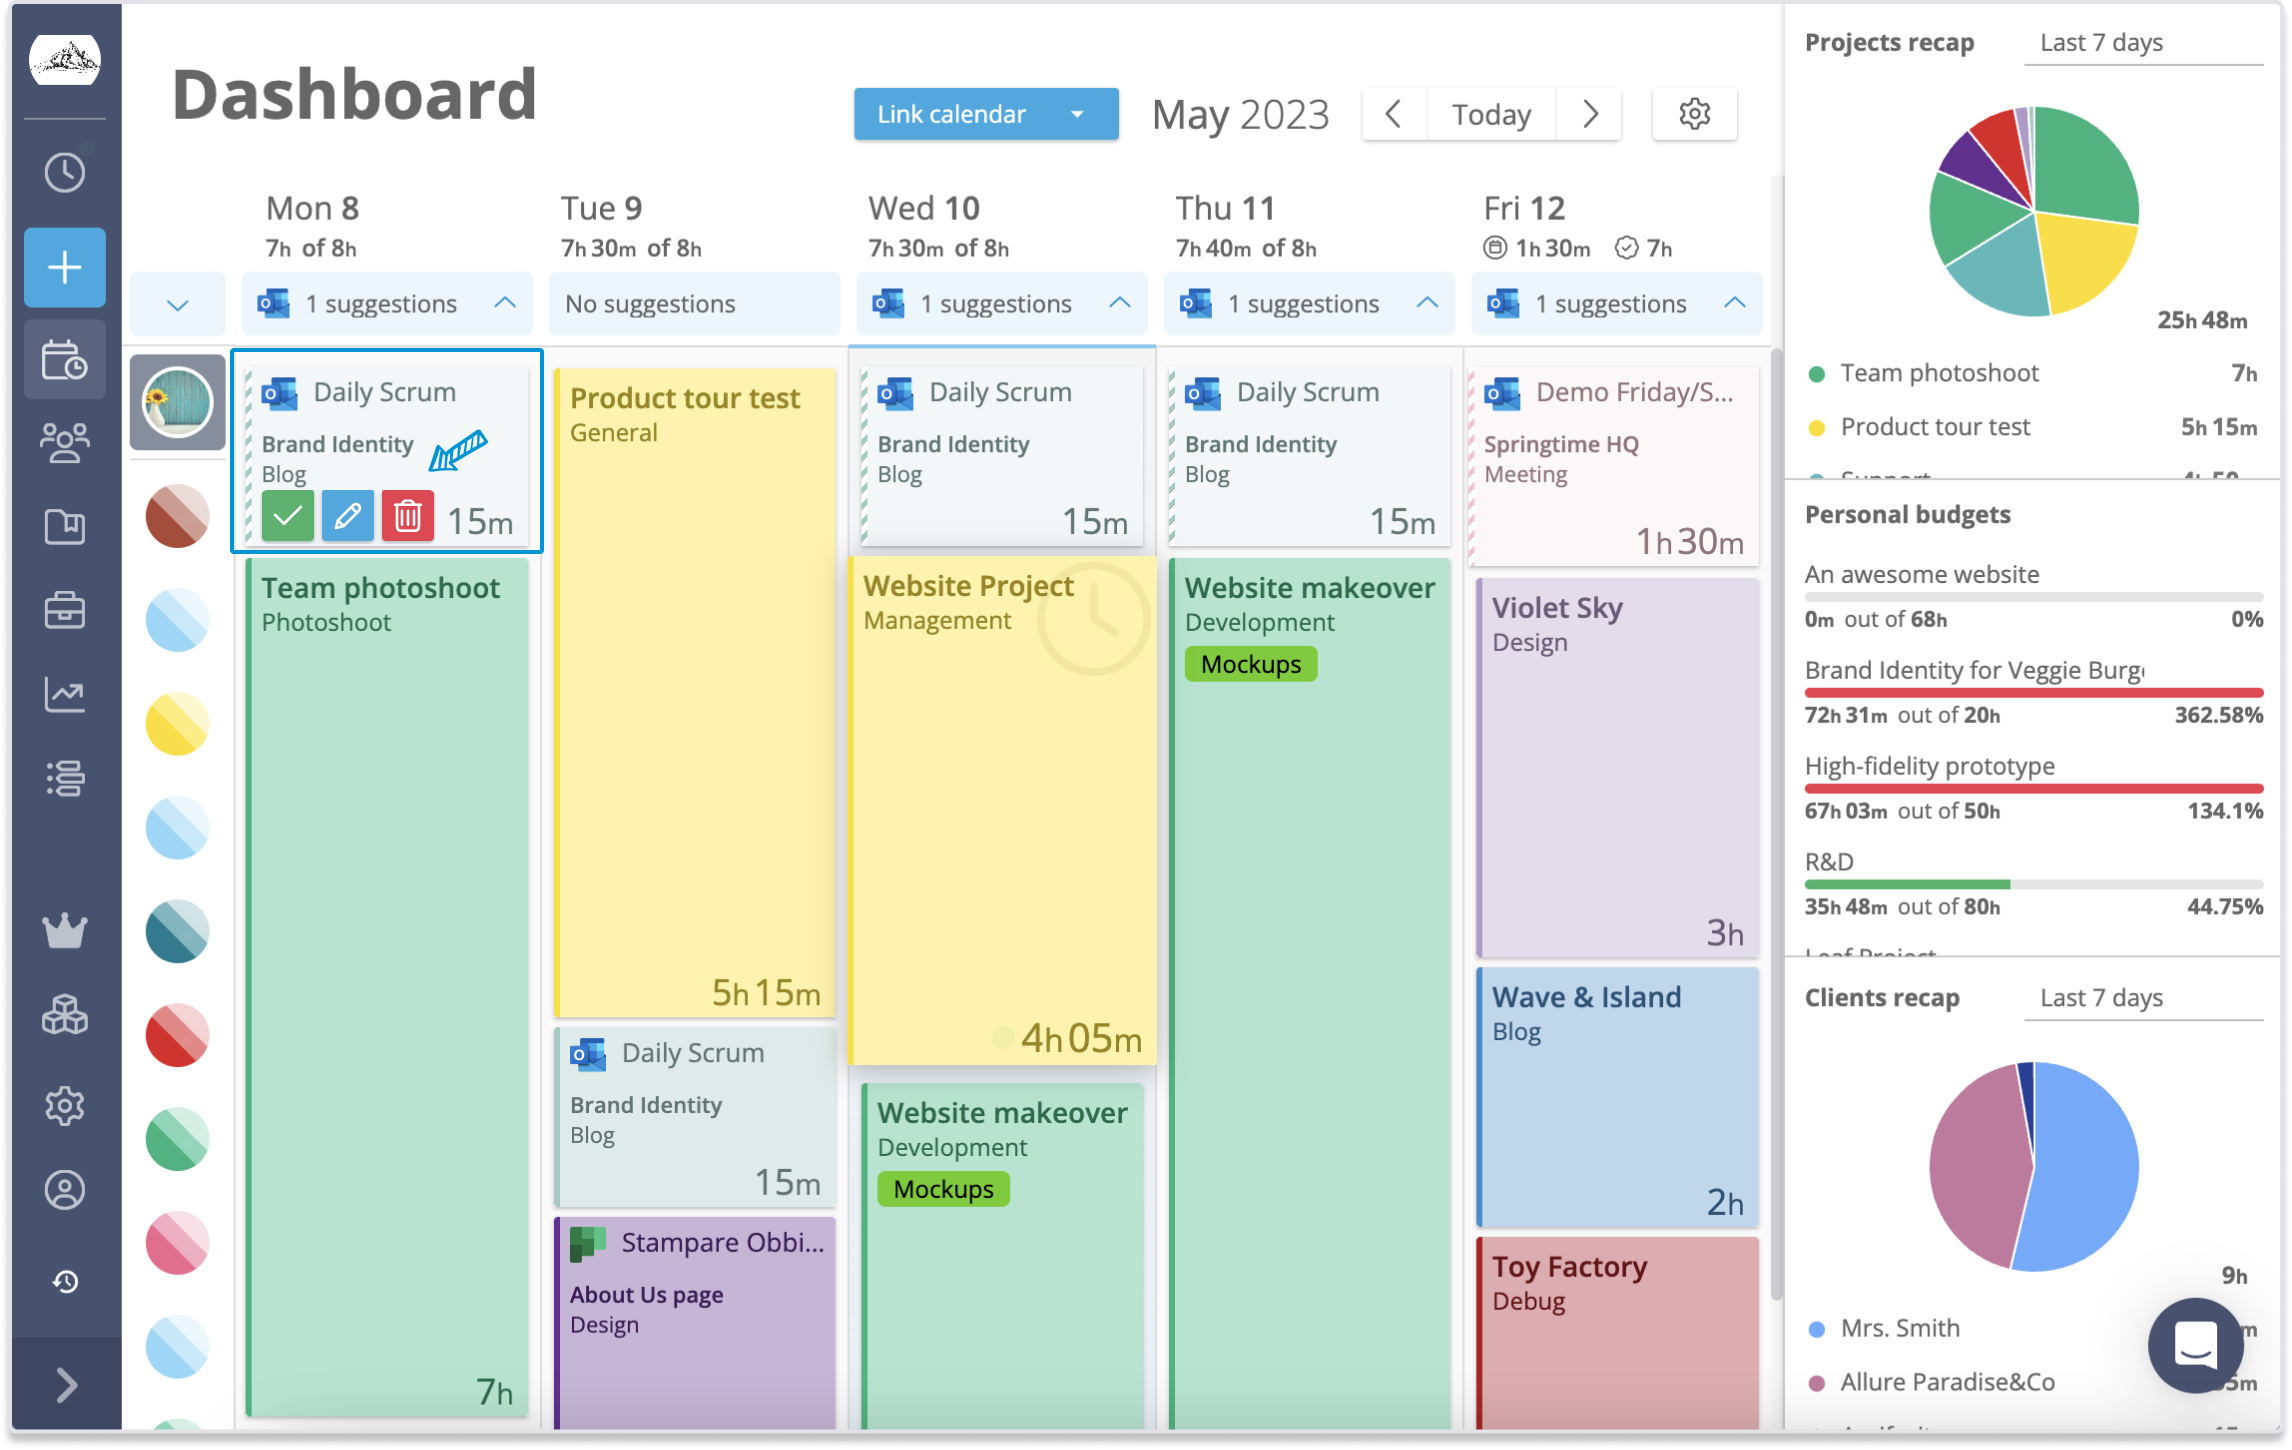Open Clients recap Last 7 days dropdown
The image size is (2292, 1450).
[2142, 998]
